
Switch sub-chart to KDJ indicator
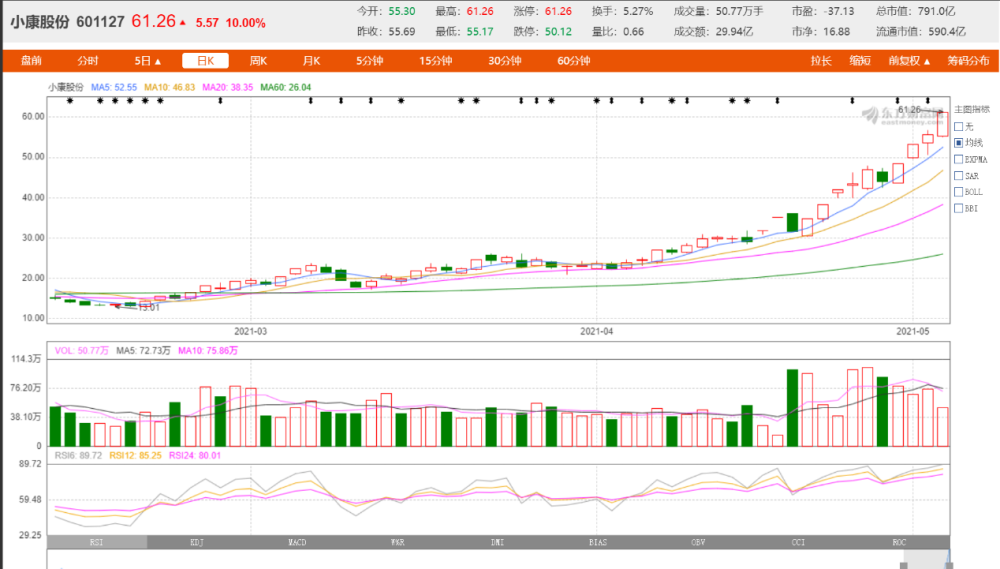pos(197,542)
